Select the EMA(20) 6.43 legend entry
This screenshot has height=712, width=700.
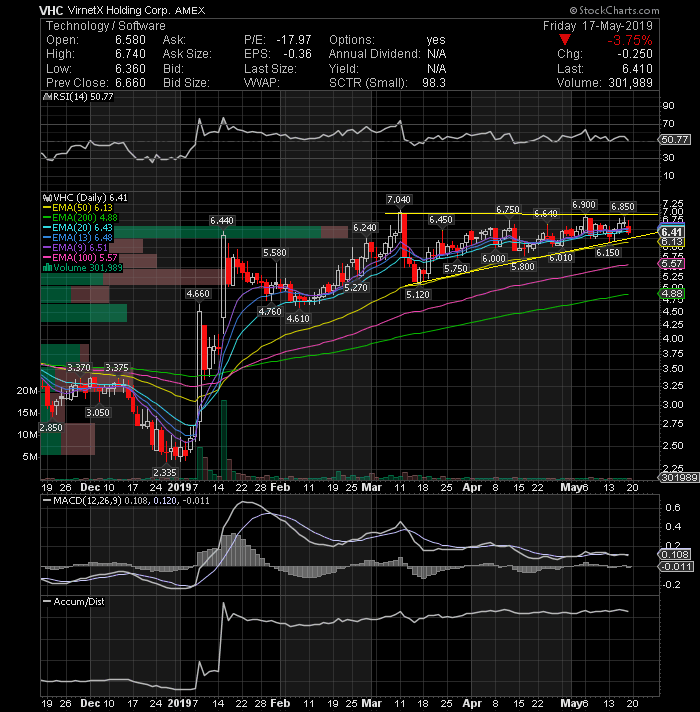pos(78,227)
